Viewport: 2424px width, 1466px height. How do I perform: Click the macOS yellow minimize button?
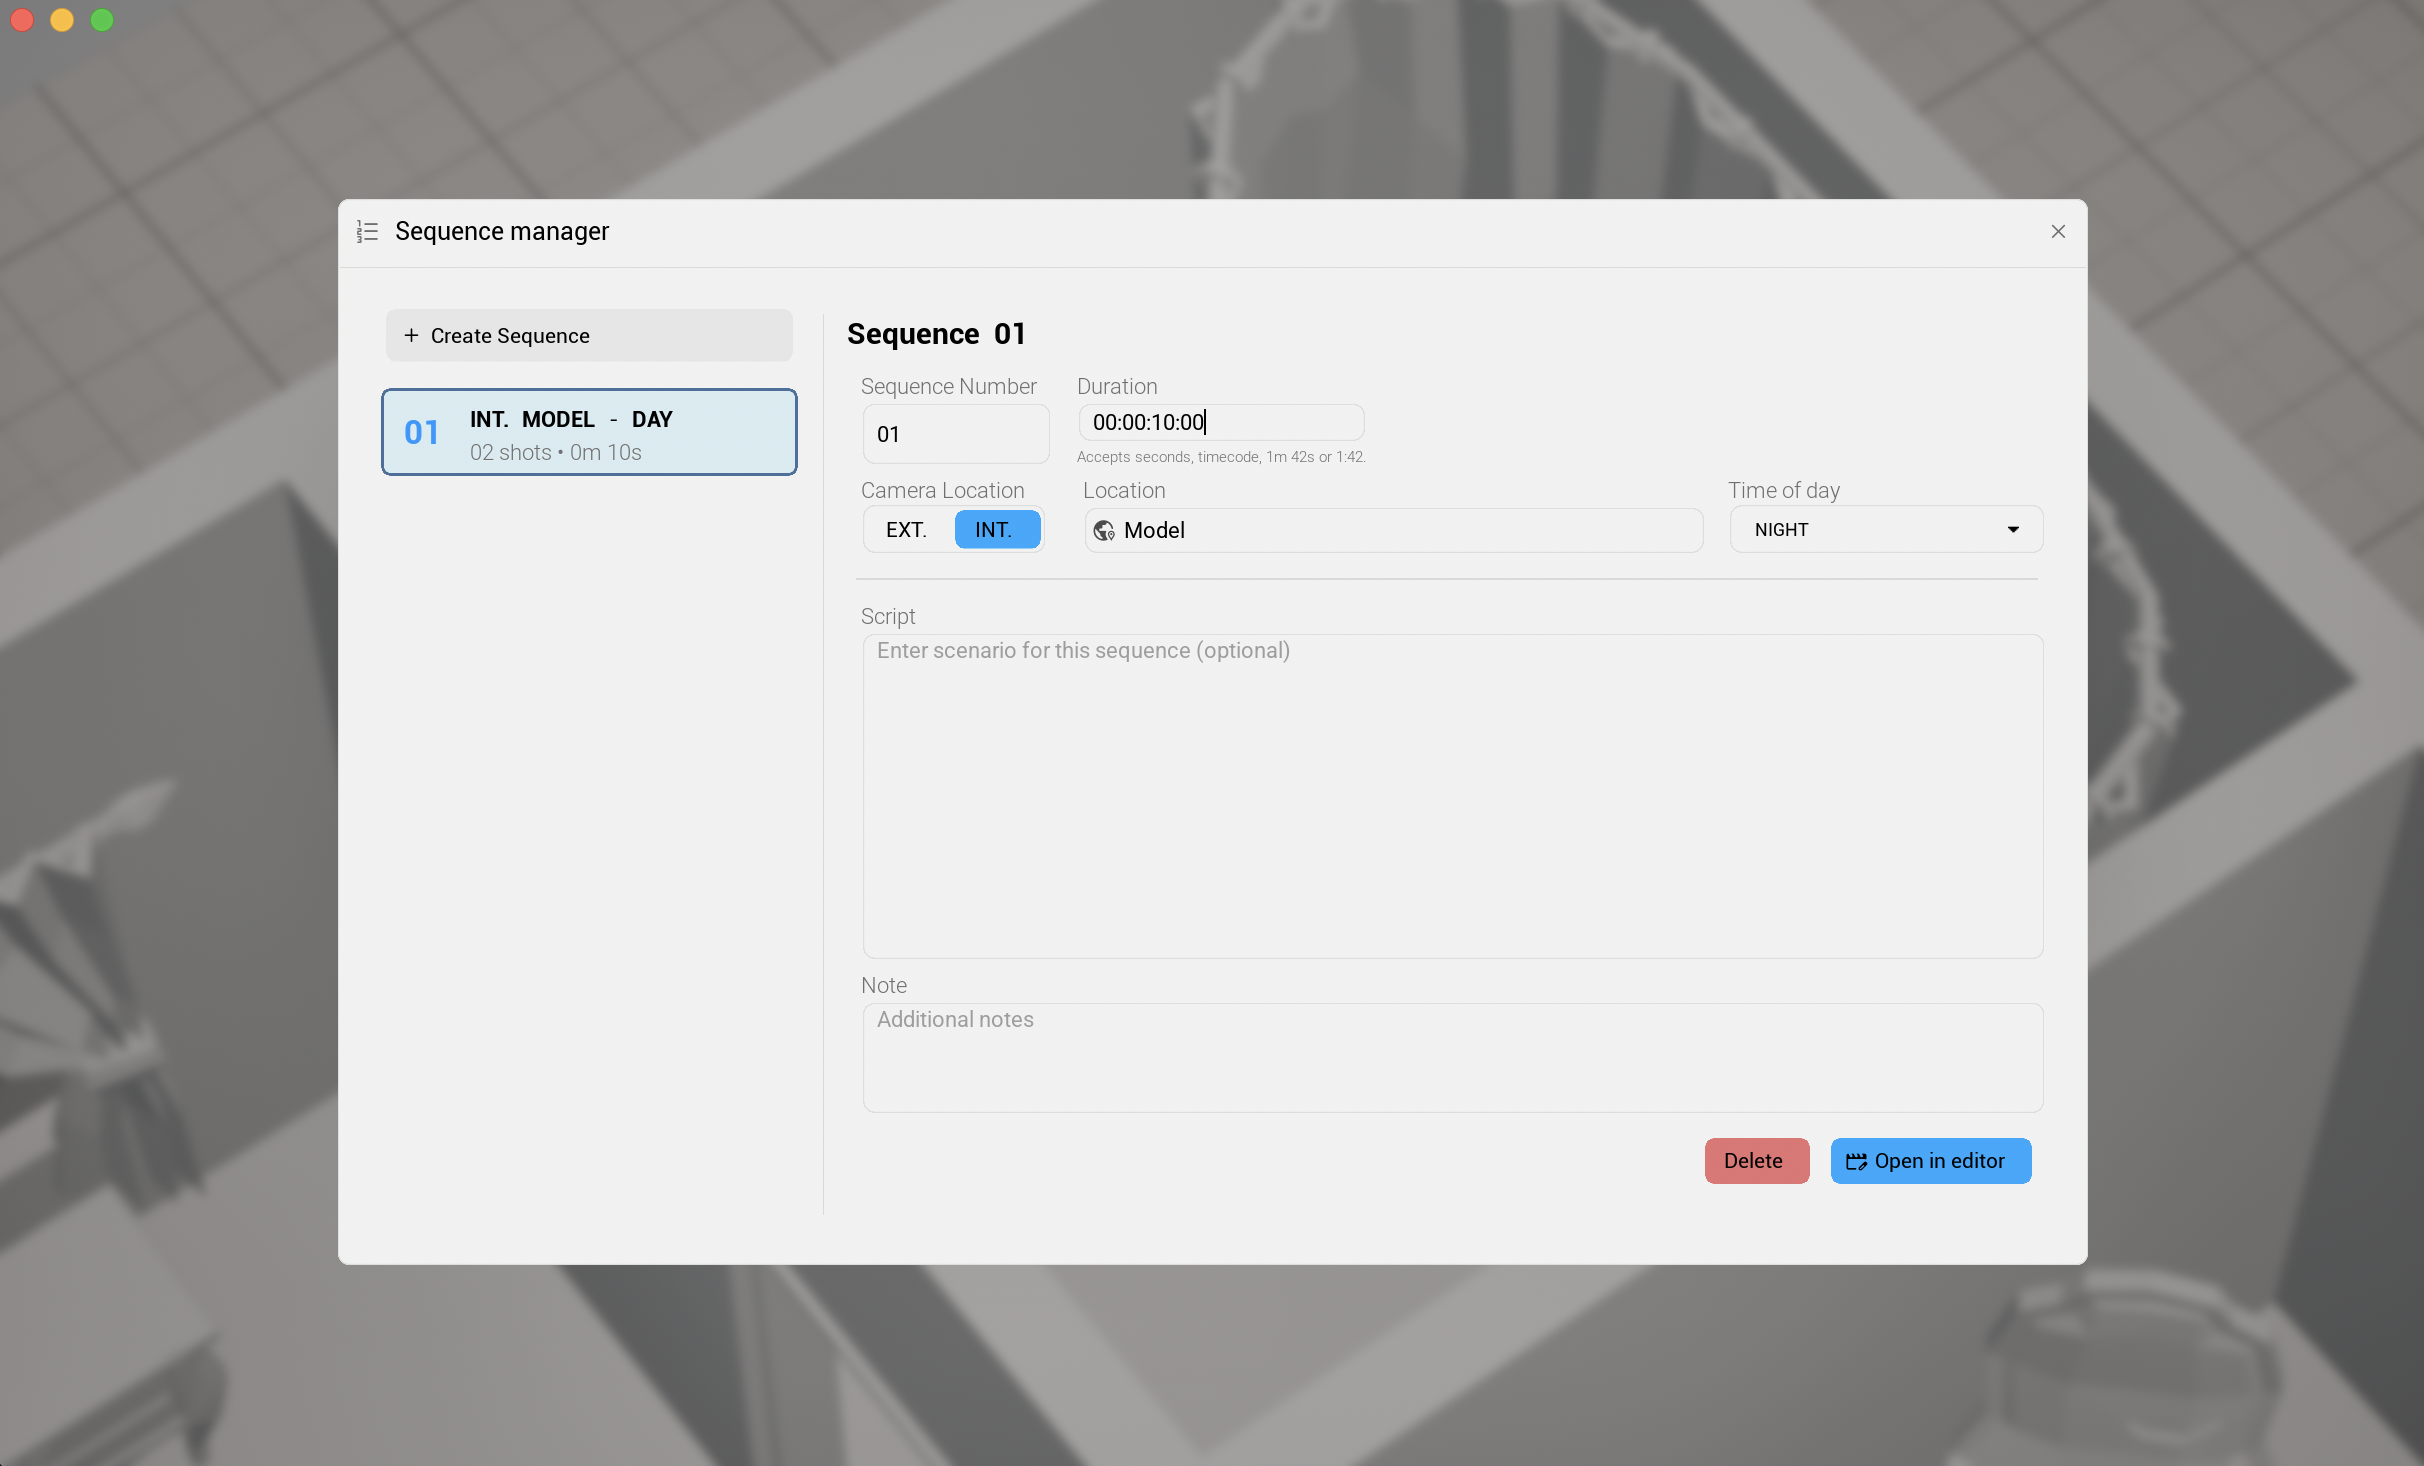tap(62, 20)
